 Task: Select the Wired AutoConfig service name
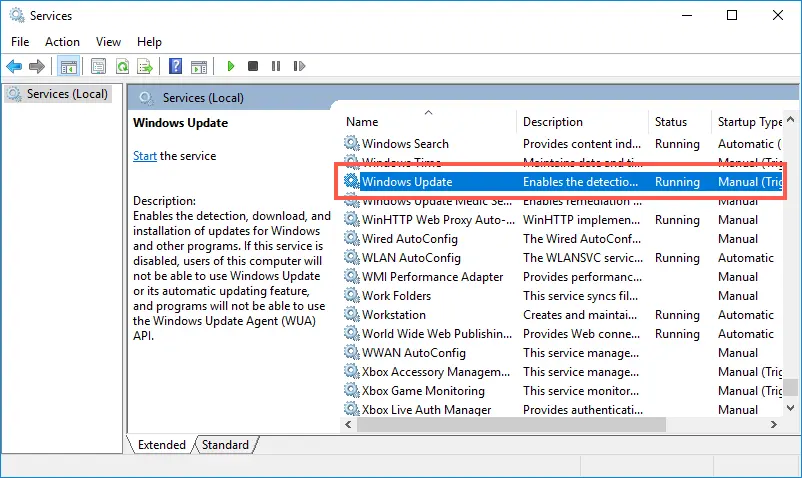[410, 239]
